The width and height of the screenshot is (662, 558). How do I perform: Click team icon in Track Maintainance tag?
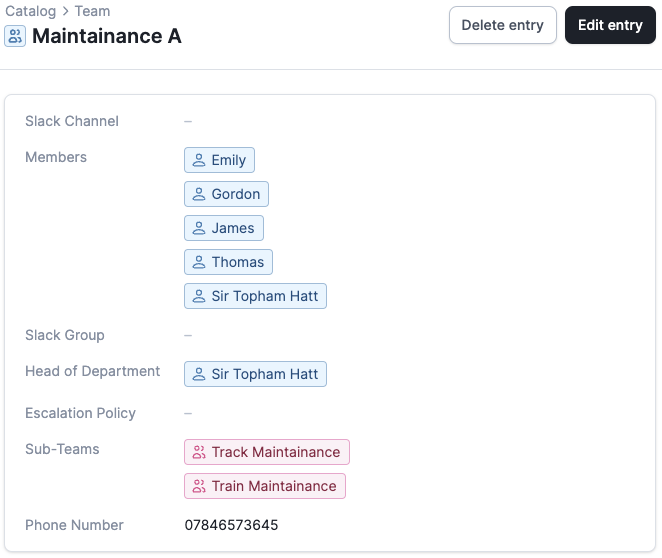pos(199,452)
